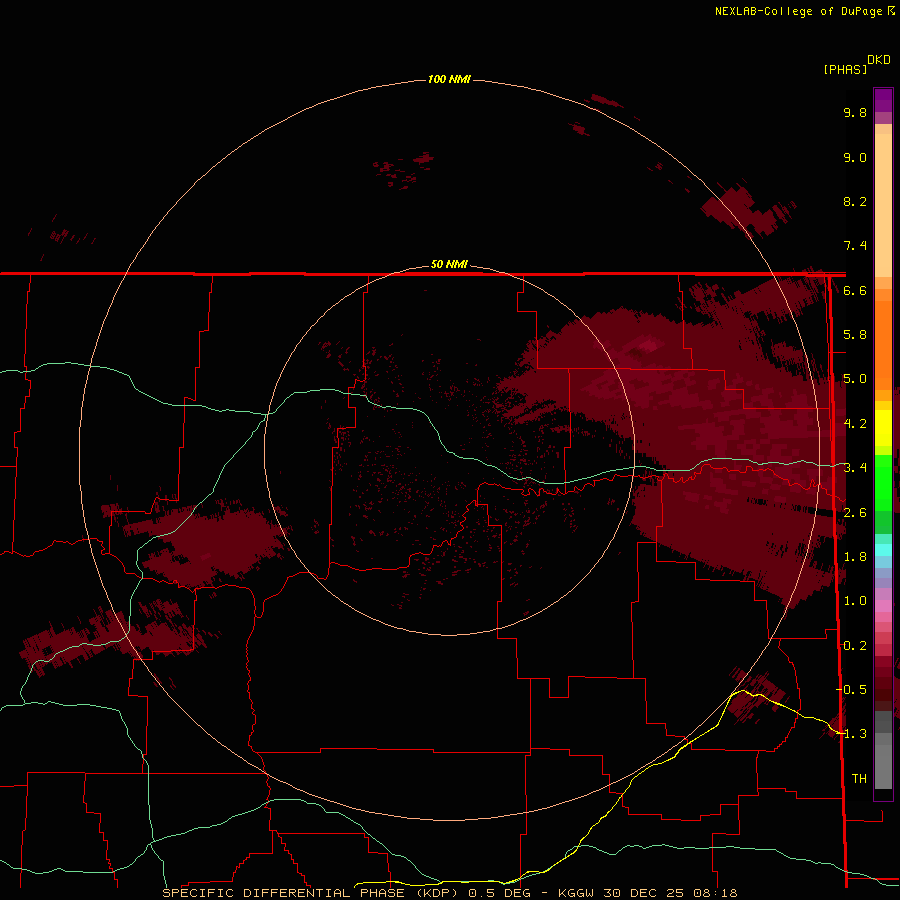
Task: Click the KGGW station identifier
Action: (x=576, y=893)
